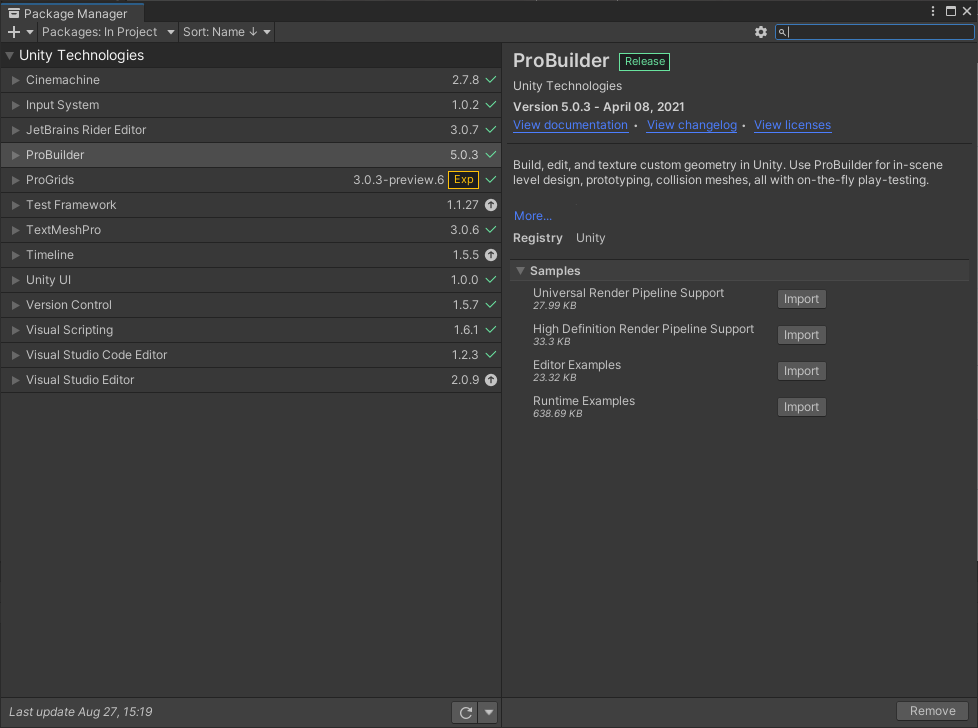Collapse the Unity Technologies group

pos(10,56)
